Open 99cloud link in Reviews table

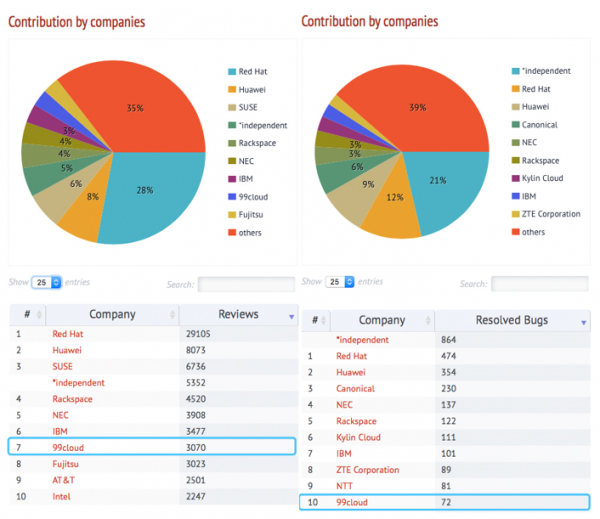click(68, 448)
